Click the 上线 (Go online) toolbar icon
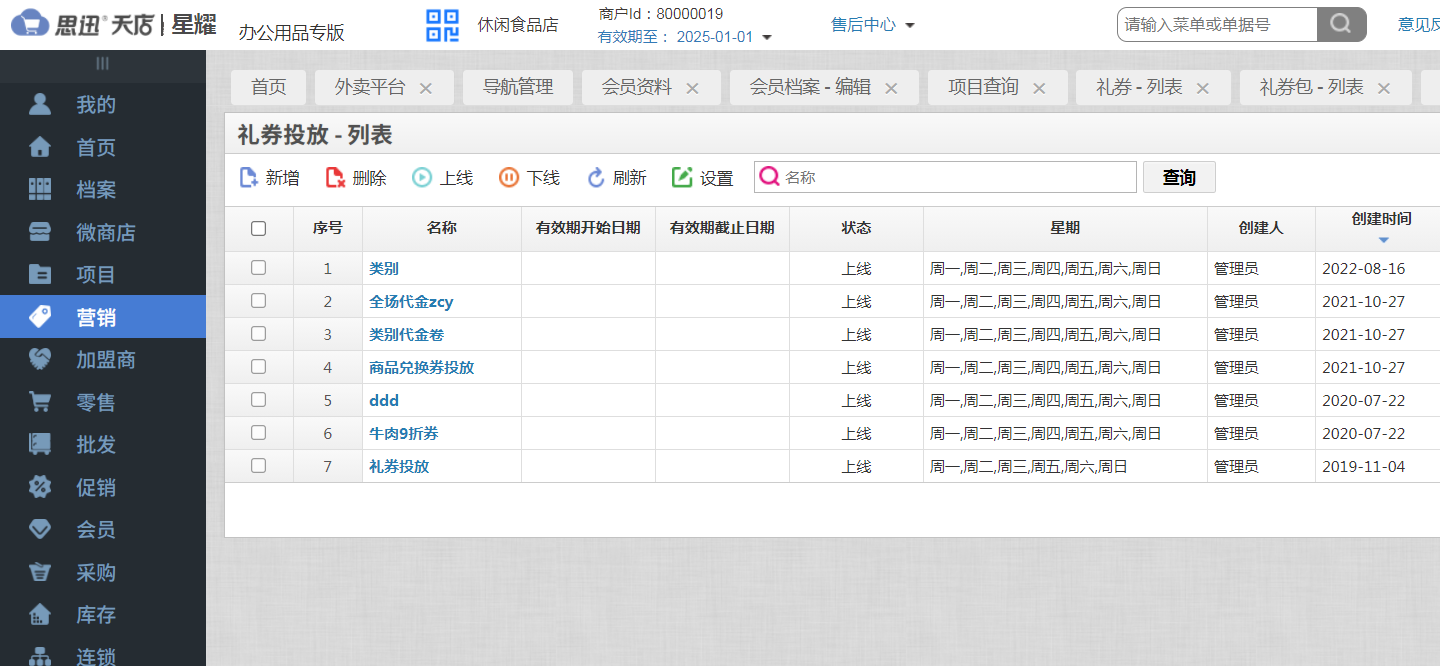The image size is (1440, 666). (x=421, y=177)
